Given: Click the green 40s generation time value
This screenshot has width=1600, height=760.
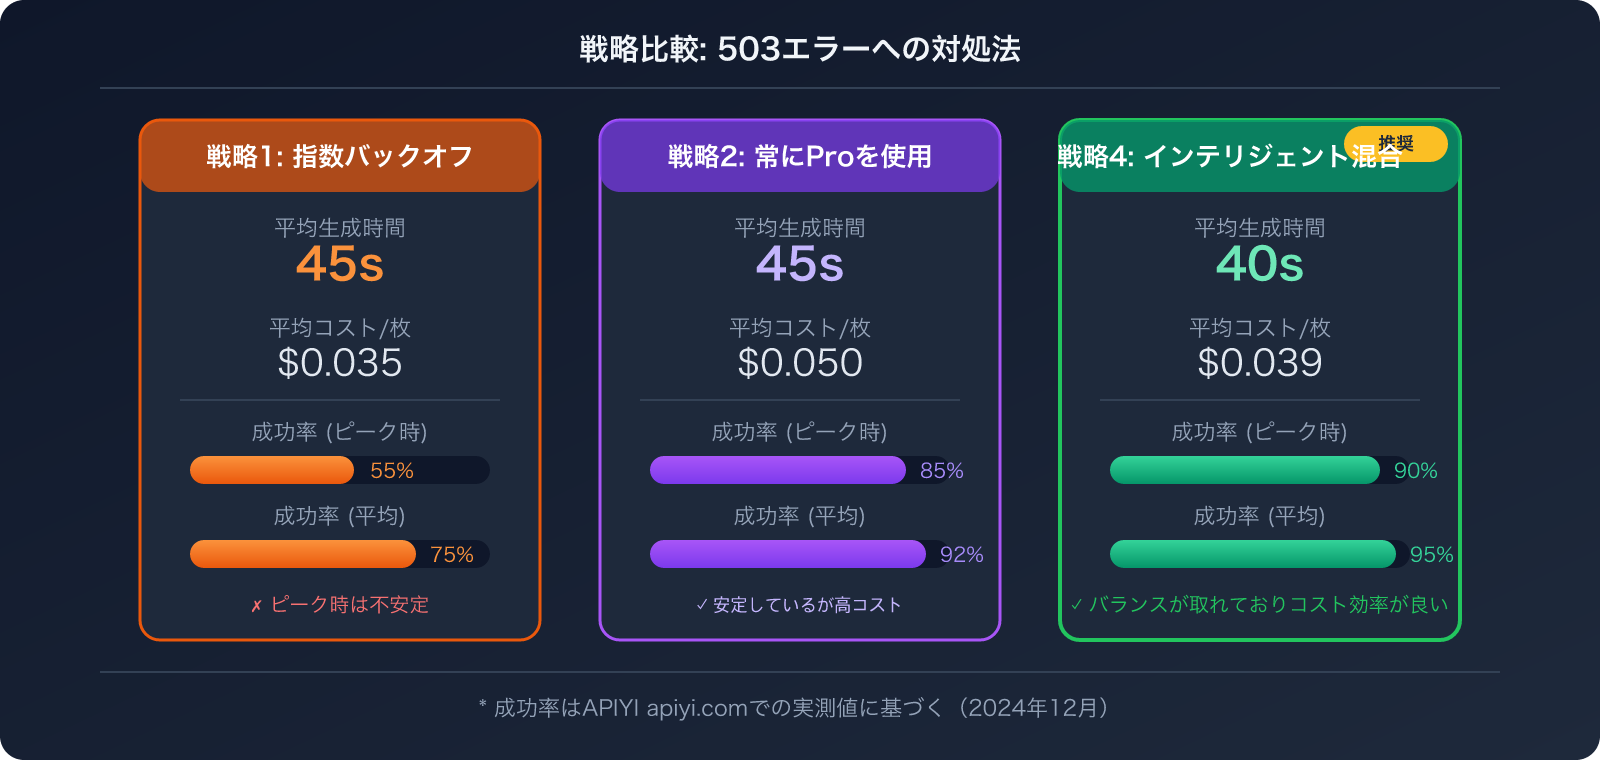Looking at the screenshot, I should [1260, 264].
